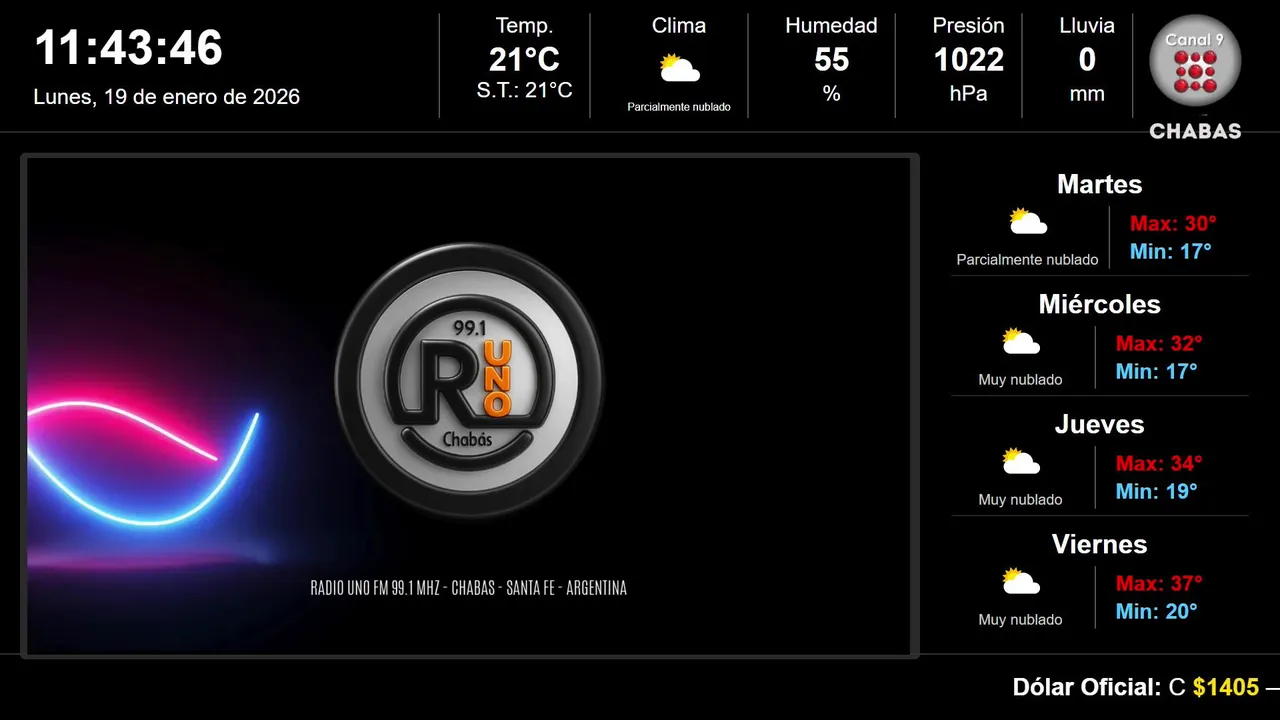Click Viernes Muy nublado description
The image size is (1280, 720).
(1020, 620)
